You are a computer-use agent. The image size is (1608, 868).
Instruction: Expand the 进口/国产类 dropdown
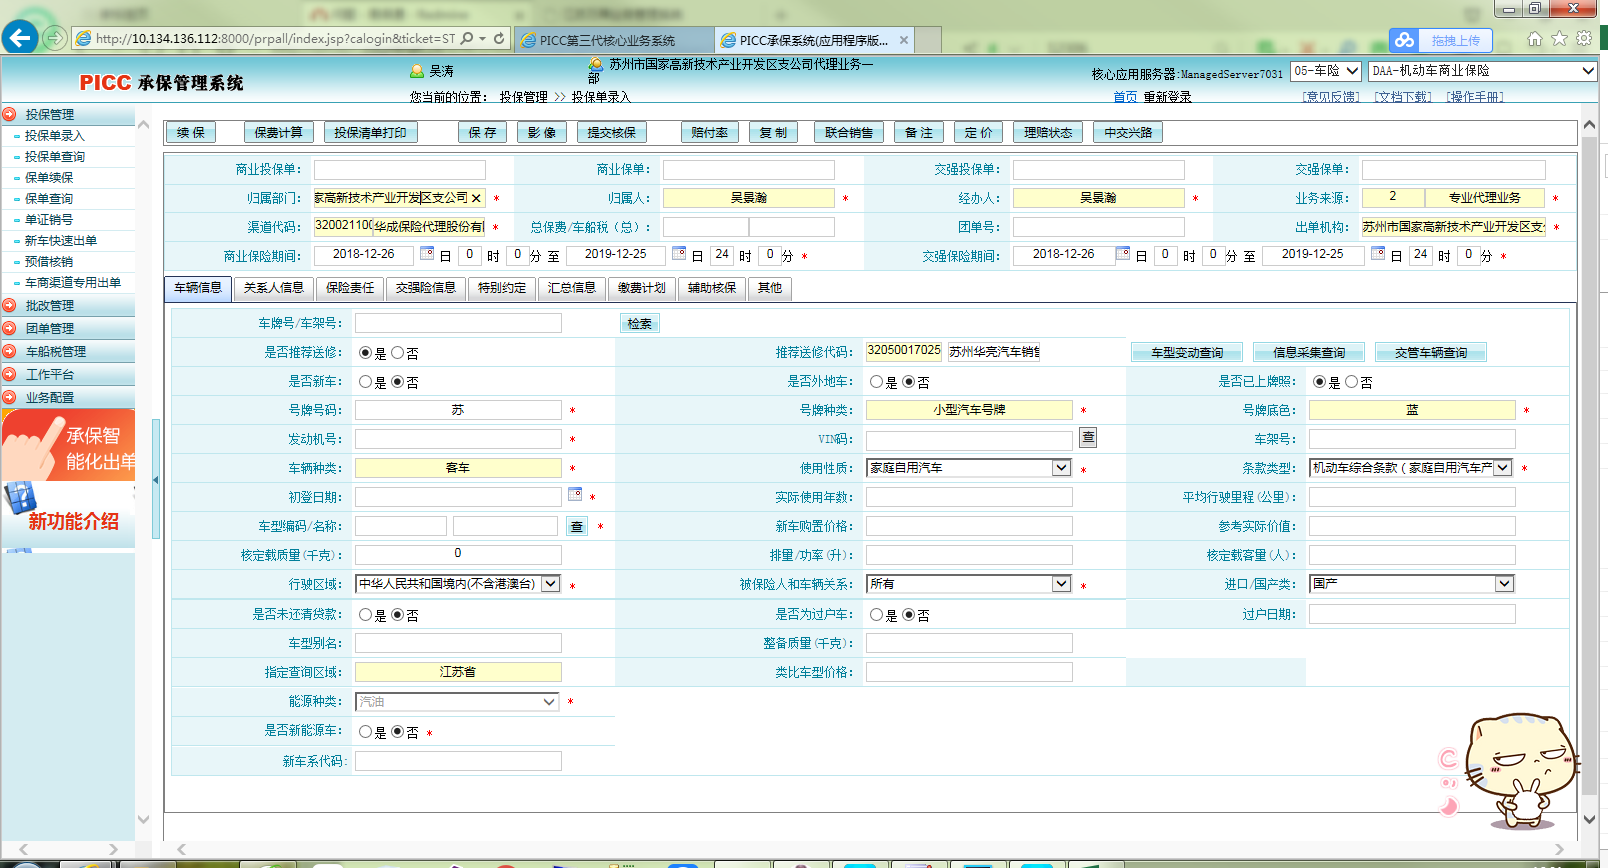(x=1504, y=584)
